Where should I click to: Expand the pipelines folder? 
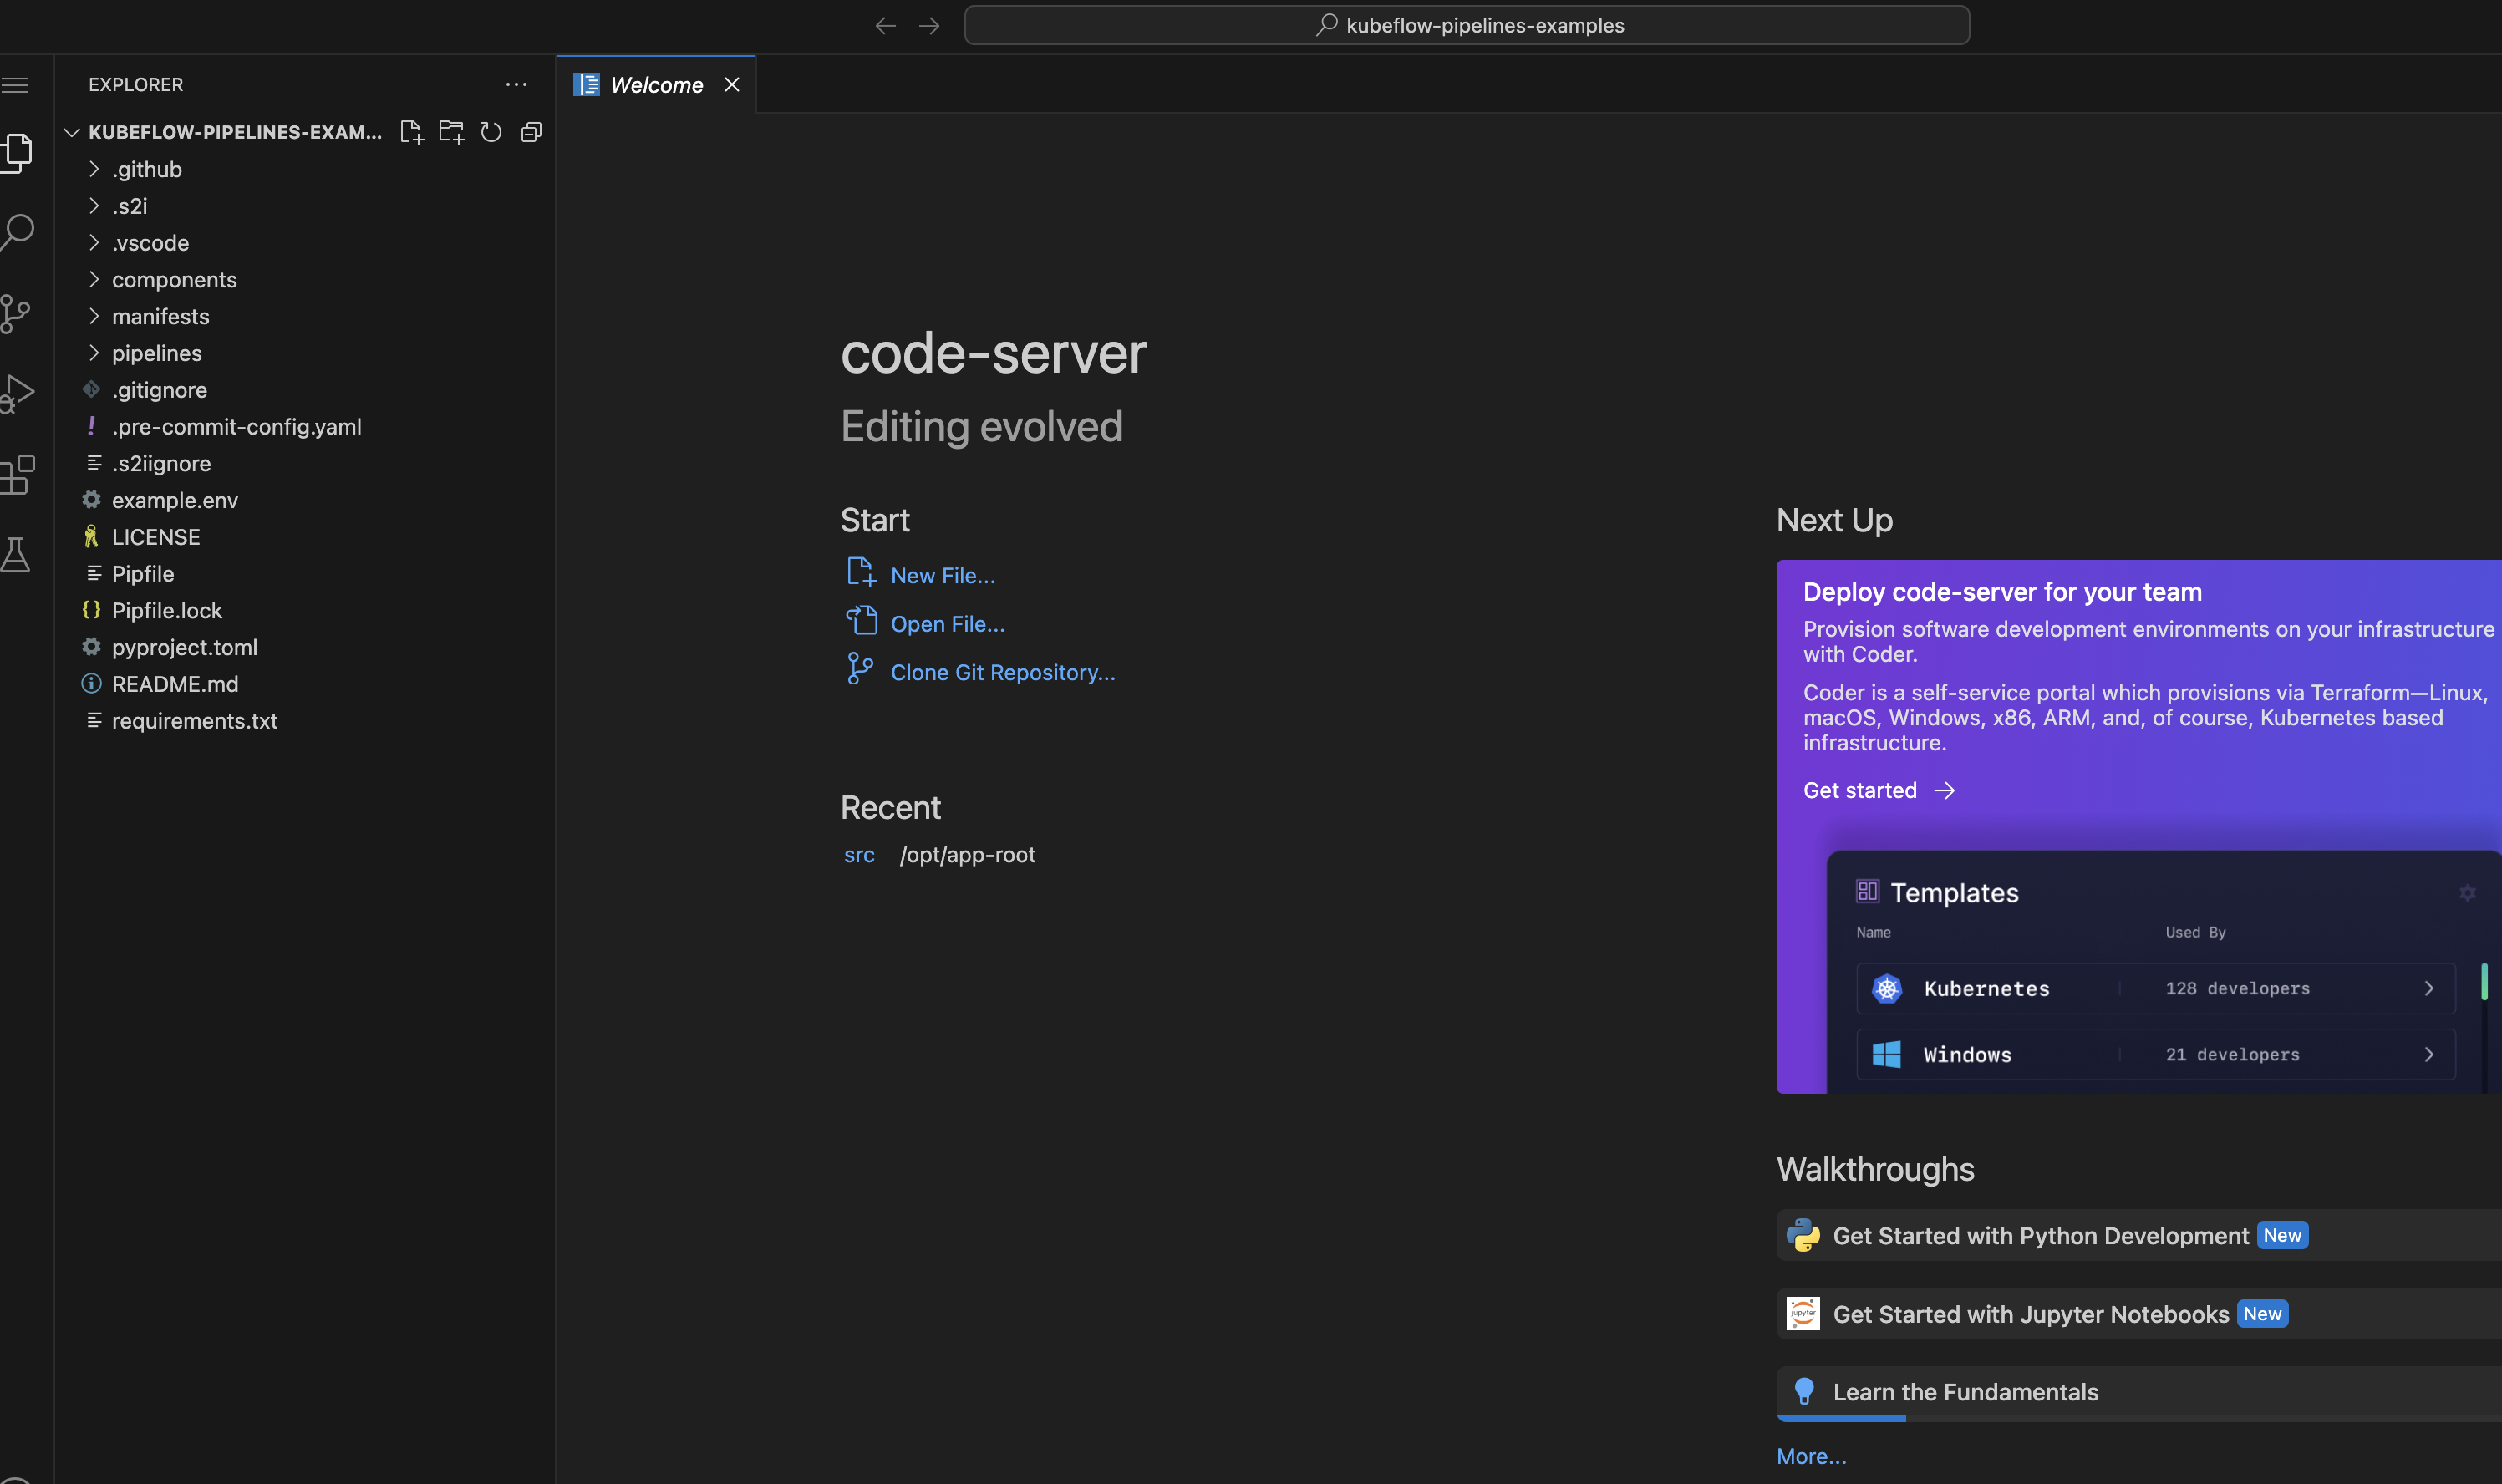point(157,353)
